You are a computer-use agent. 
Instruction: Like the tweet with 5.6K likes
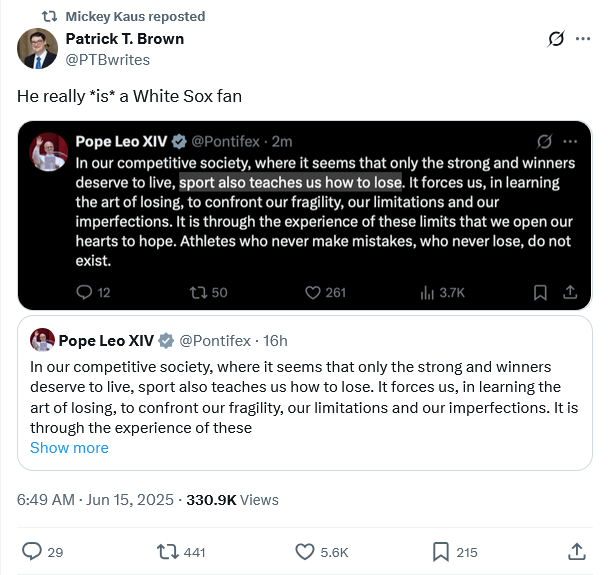pyautogui.click(x=306, y=551)
